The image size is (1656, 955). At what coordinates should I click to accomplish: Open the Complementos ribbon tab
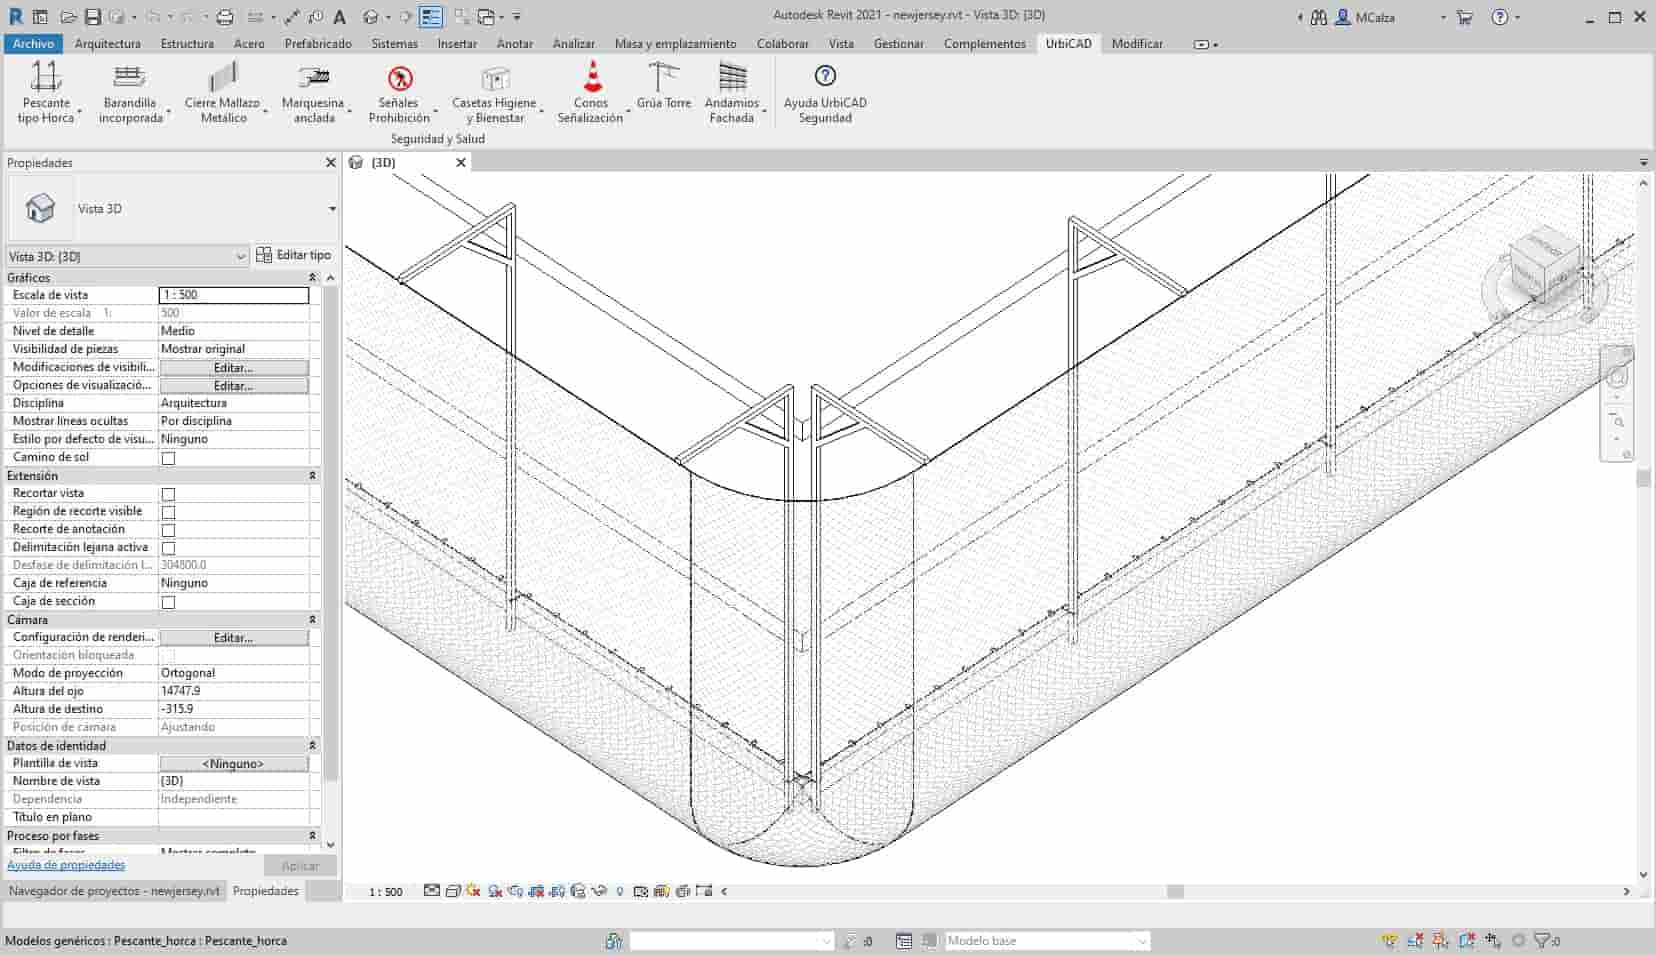pos(985,44)
